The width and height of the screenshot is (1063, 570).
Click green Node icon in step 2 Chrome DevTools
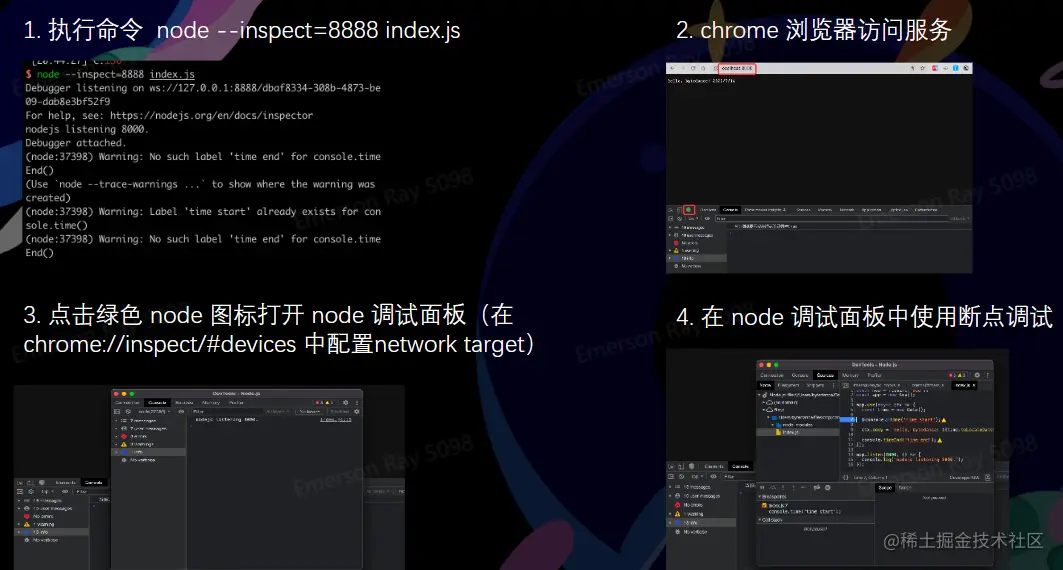(x=689, y=209)
